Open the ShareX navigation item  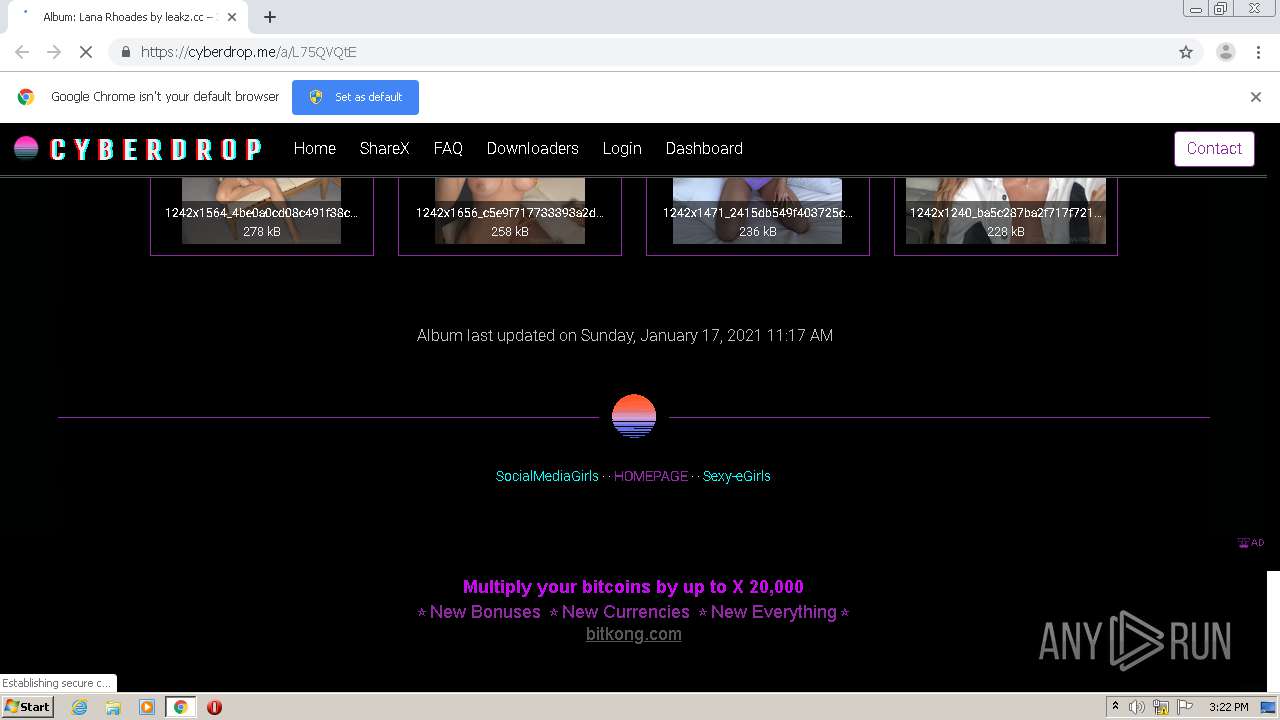[384, 148]
